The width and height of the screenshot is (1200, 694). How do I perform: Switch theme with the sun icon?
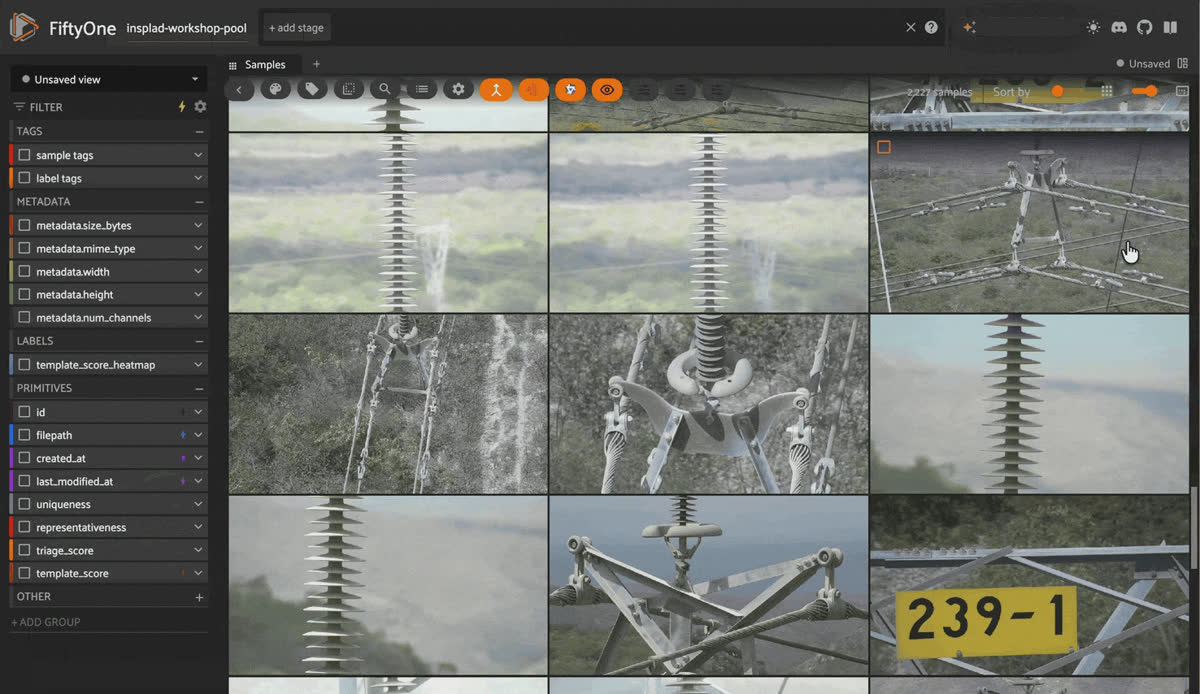click(1093, 28)
